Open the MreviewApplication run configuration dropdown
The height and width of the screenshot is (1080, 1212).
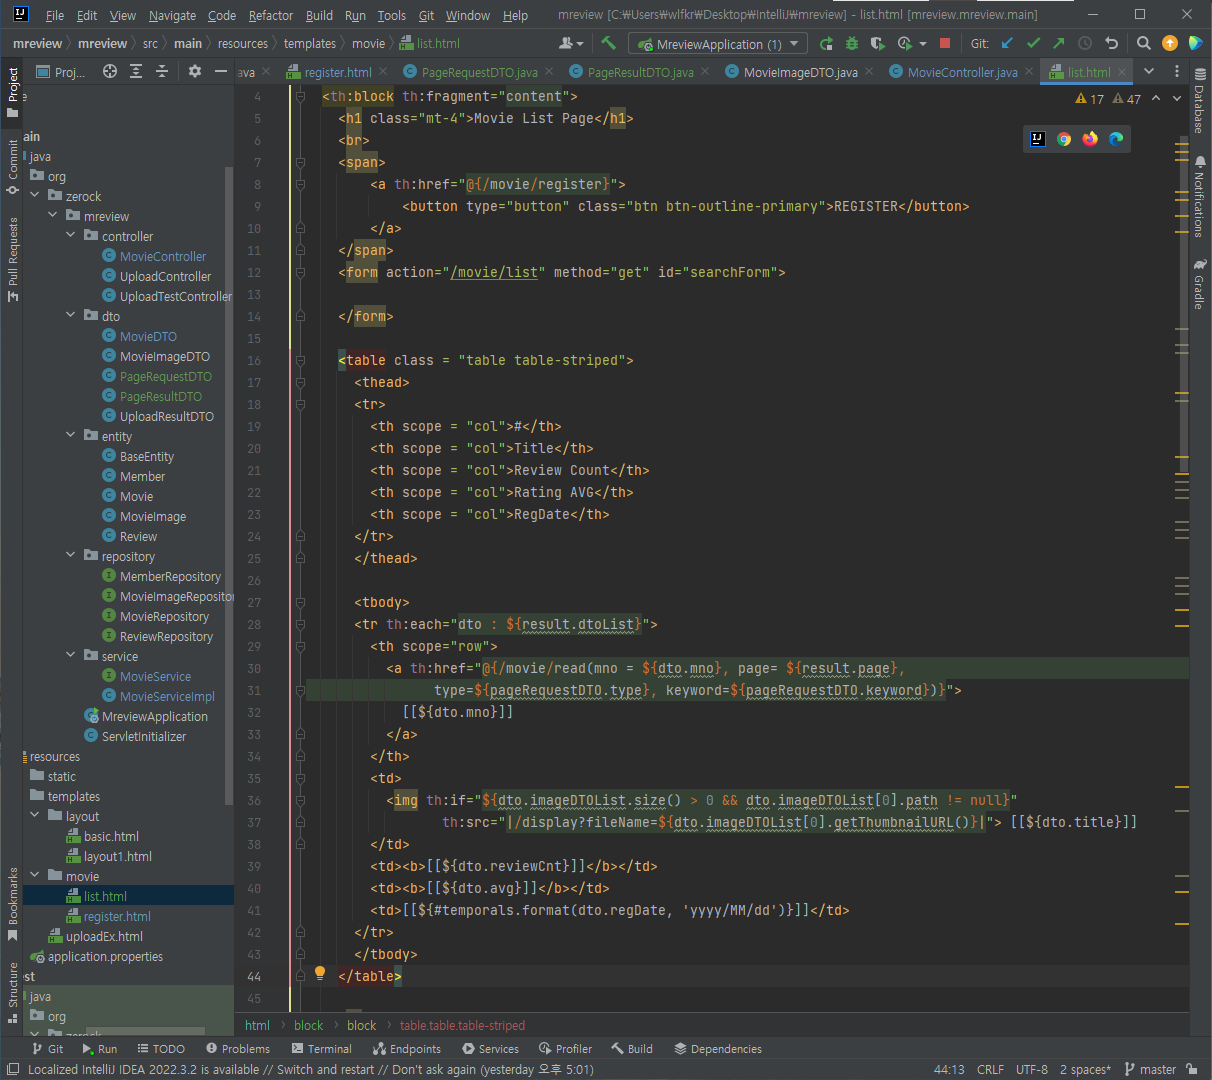(x=717, y=44)
